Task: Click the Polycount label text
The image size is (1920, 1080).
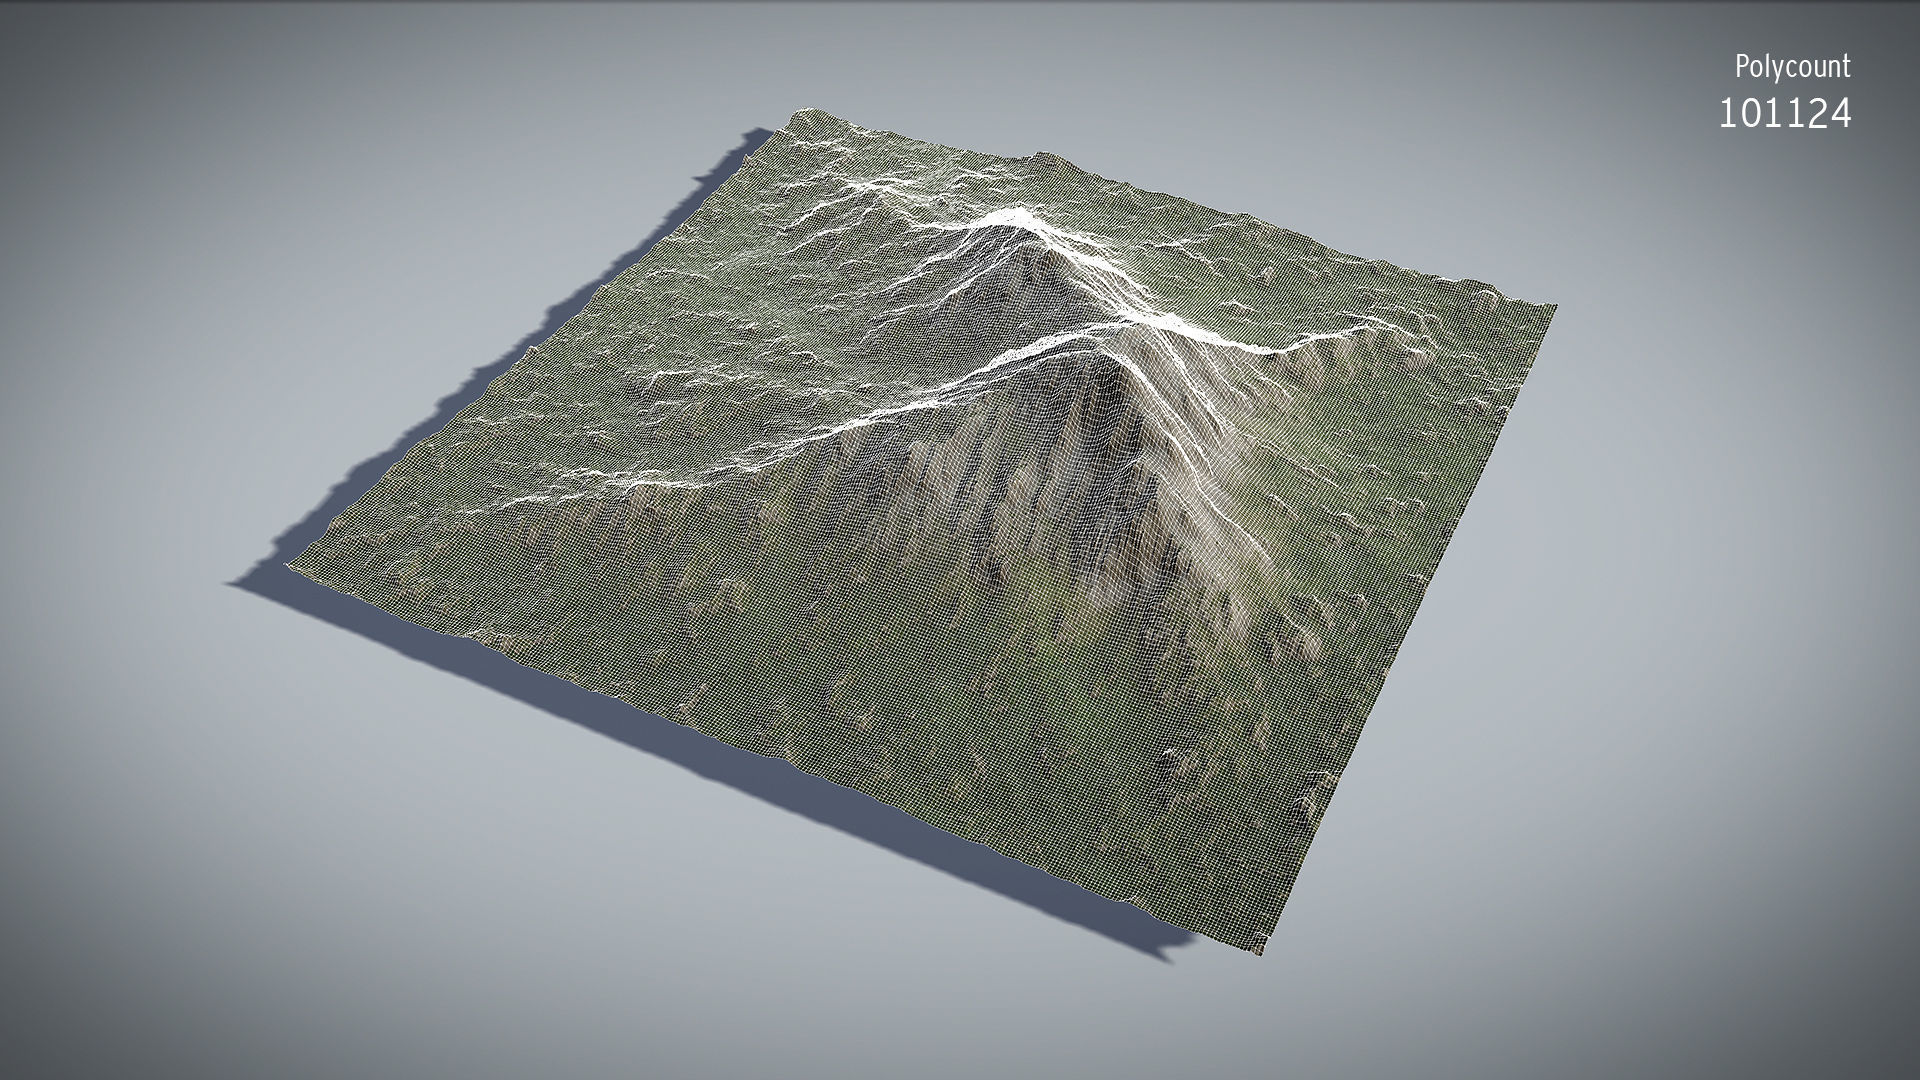Action: coord(1792,67)
